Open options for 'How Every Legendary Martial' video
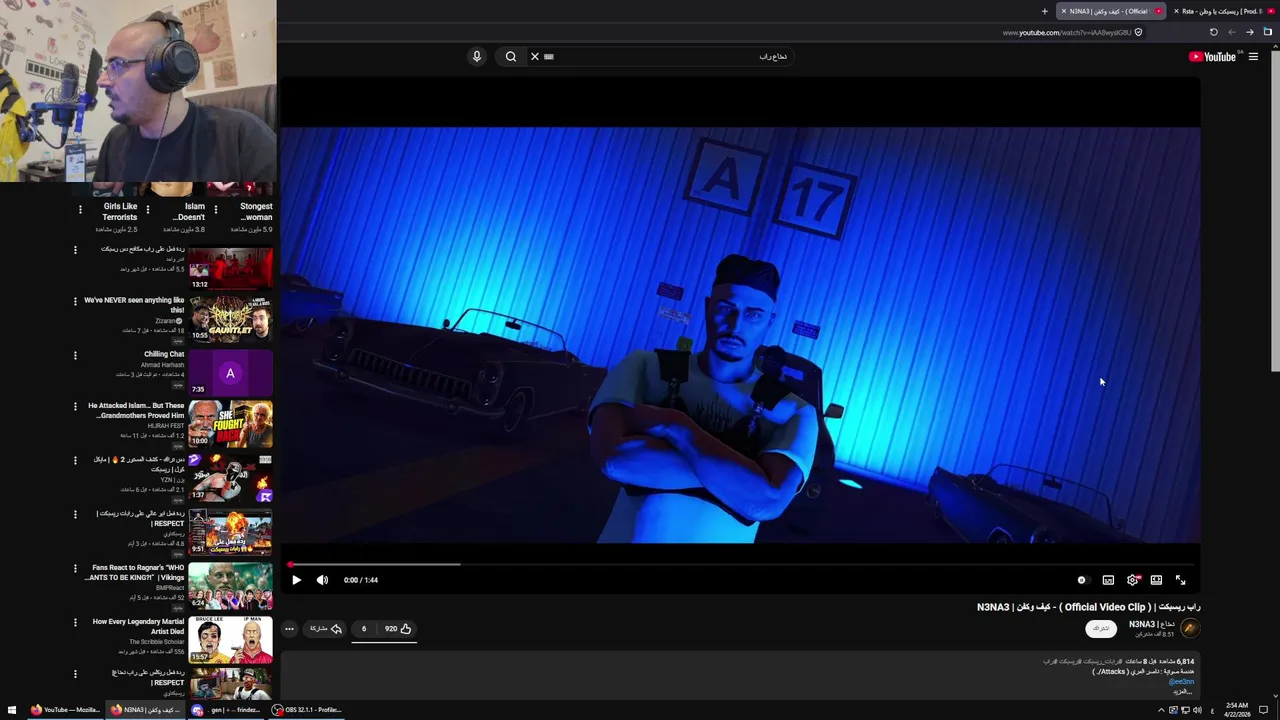 coord(75,622)
